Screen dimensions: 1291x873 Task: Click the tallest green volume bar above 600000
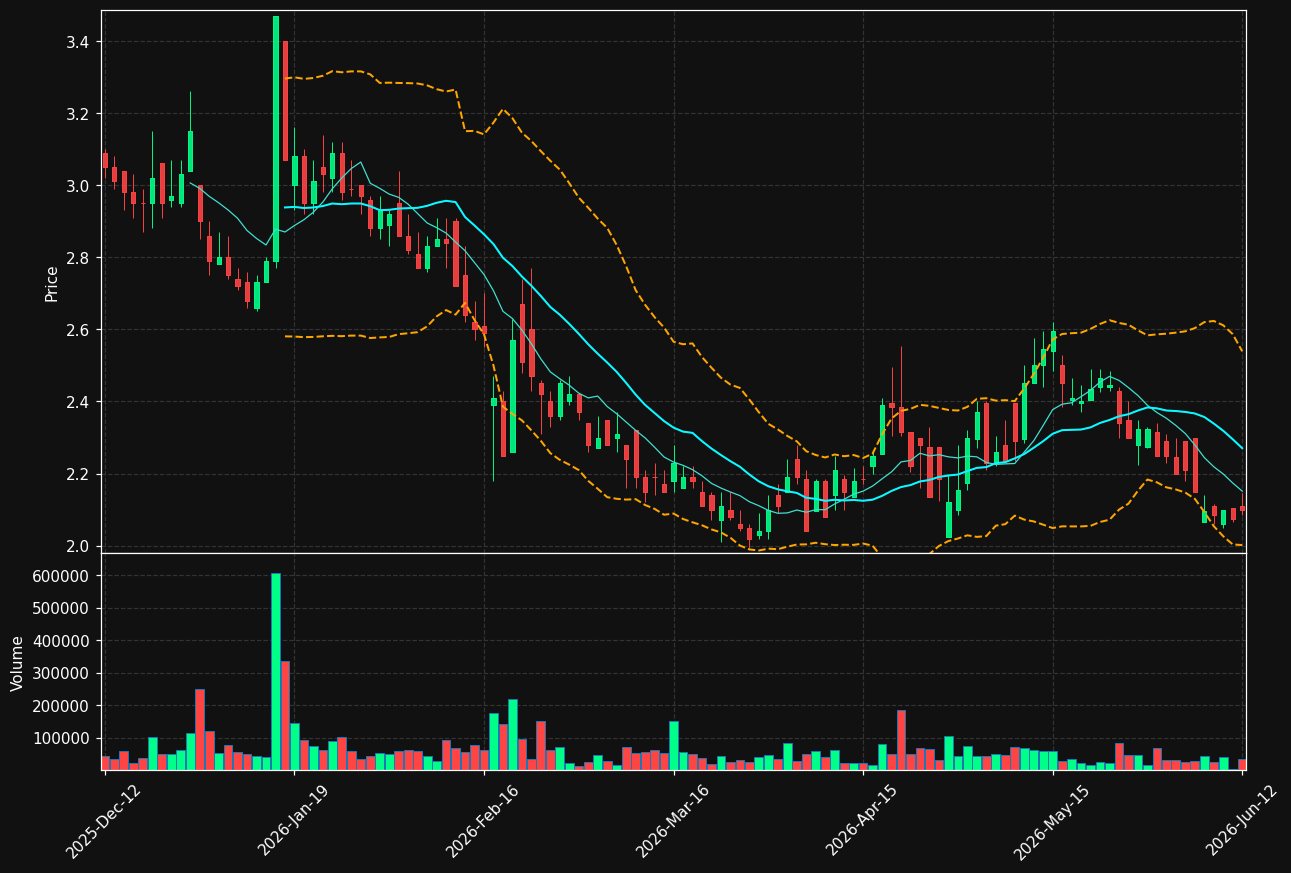[276, 672]
